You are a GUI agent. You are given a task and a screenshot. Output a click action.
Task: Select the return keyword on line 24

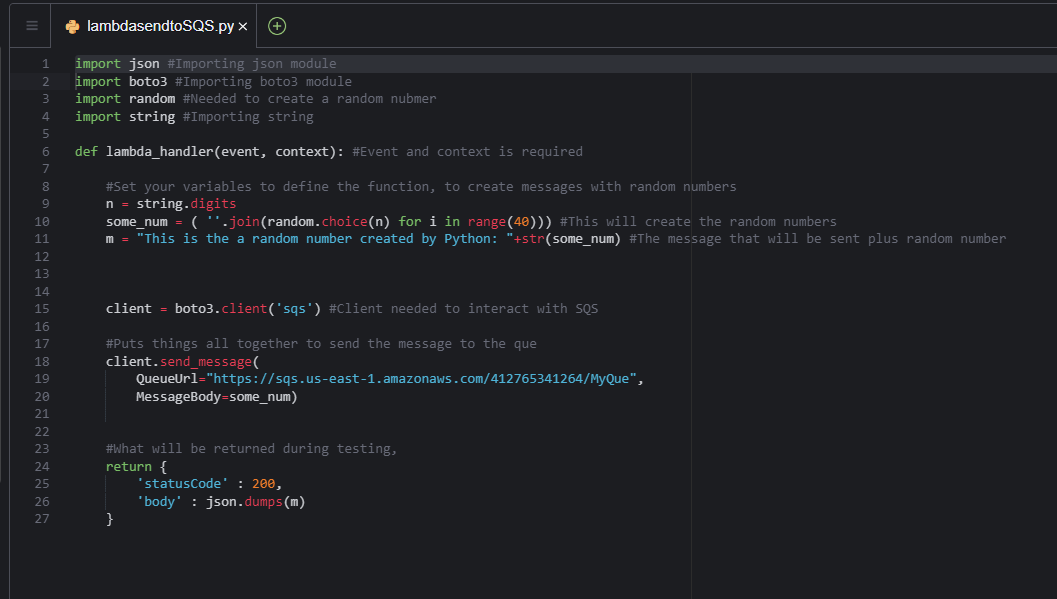129,466
